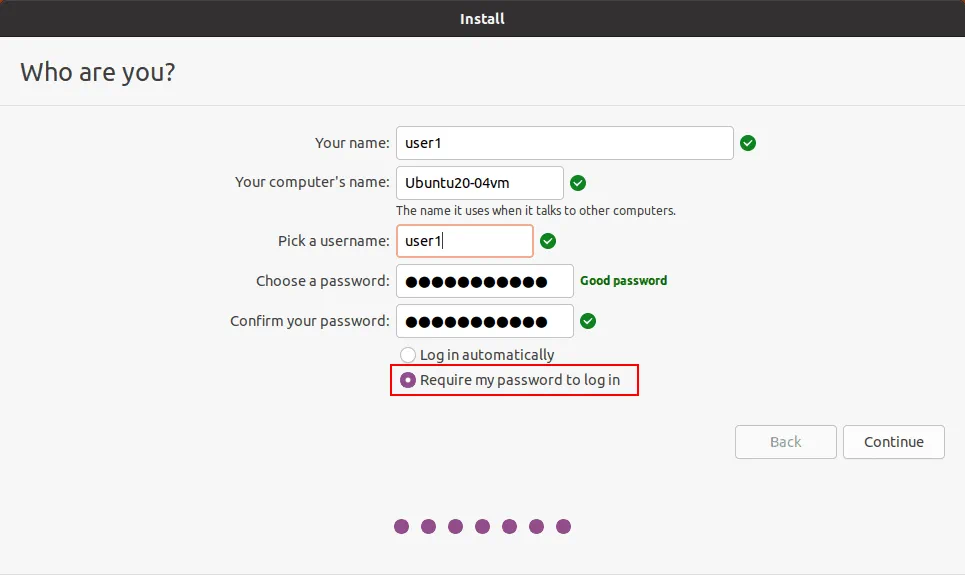Click the Back button
Viewport: 965px width, 575px height.
[x=785, y=442]
